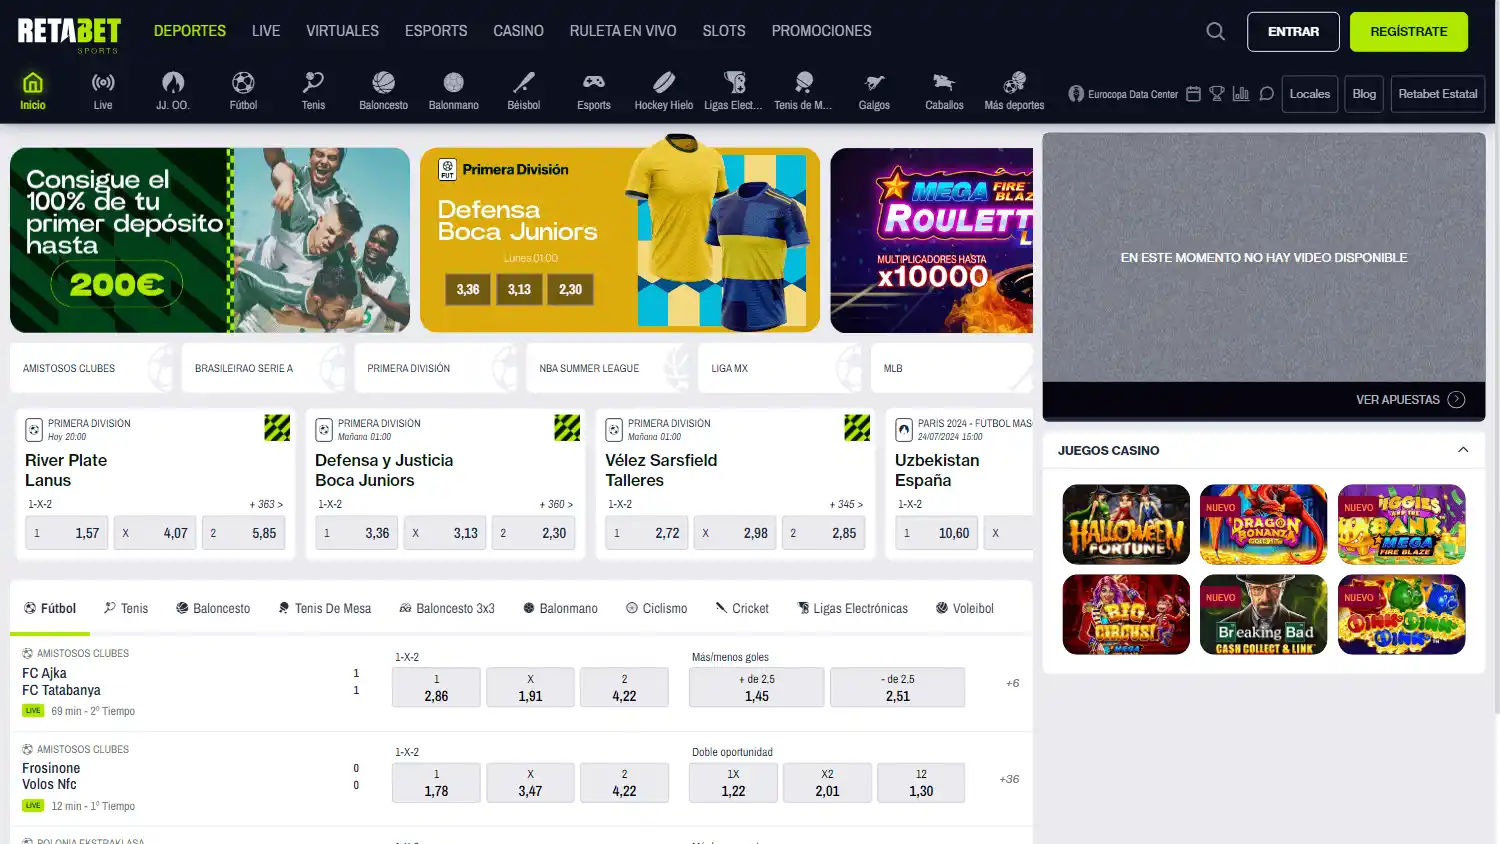Open the VIRTUALES menu

point(342,31)
